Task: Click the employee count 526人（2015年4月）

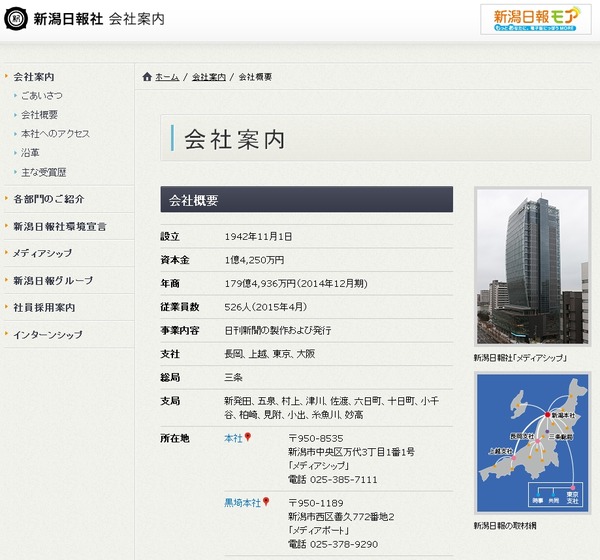Action: coord(266,307)
